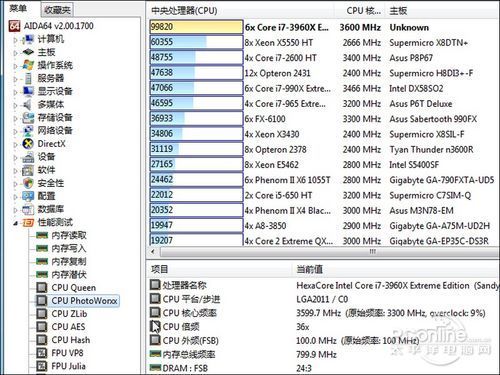Image resolution: width=500 pixels, height=375 pixels.
Task: Select the DirectX icon in tree
Action: tap(28, 144)
